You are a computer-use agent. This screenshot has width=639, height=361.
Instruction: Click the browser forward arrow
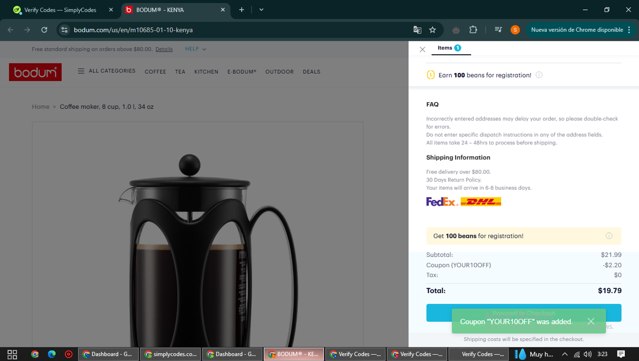point(27,30)
